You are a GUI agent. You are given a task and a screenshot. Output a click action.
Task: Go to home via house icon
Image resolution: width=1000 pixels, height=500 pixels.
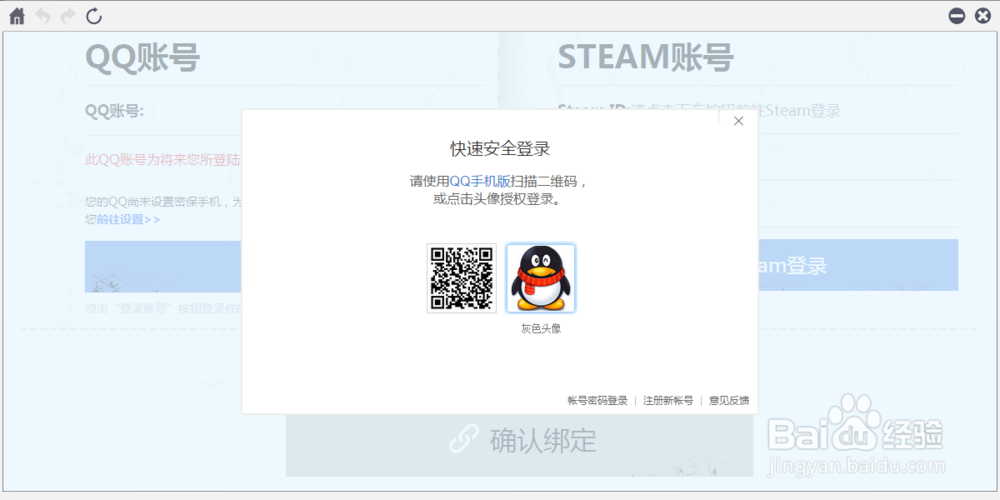(17, 16)
